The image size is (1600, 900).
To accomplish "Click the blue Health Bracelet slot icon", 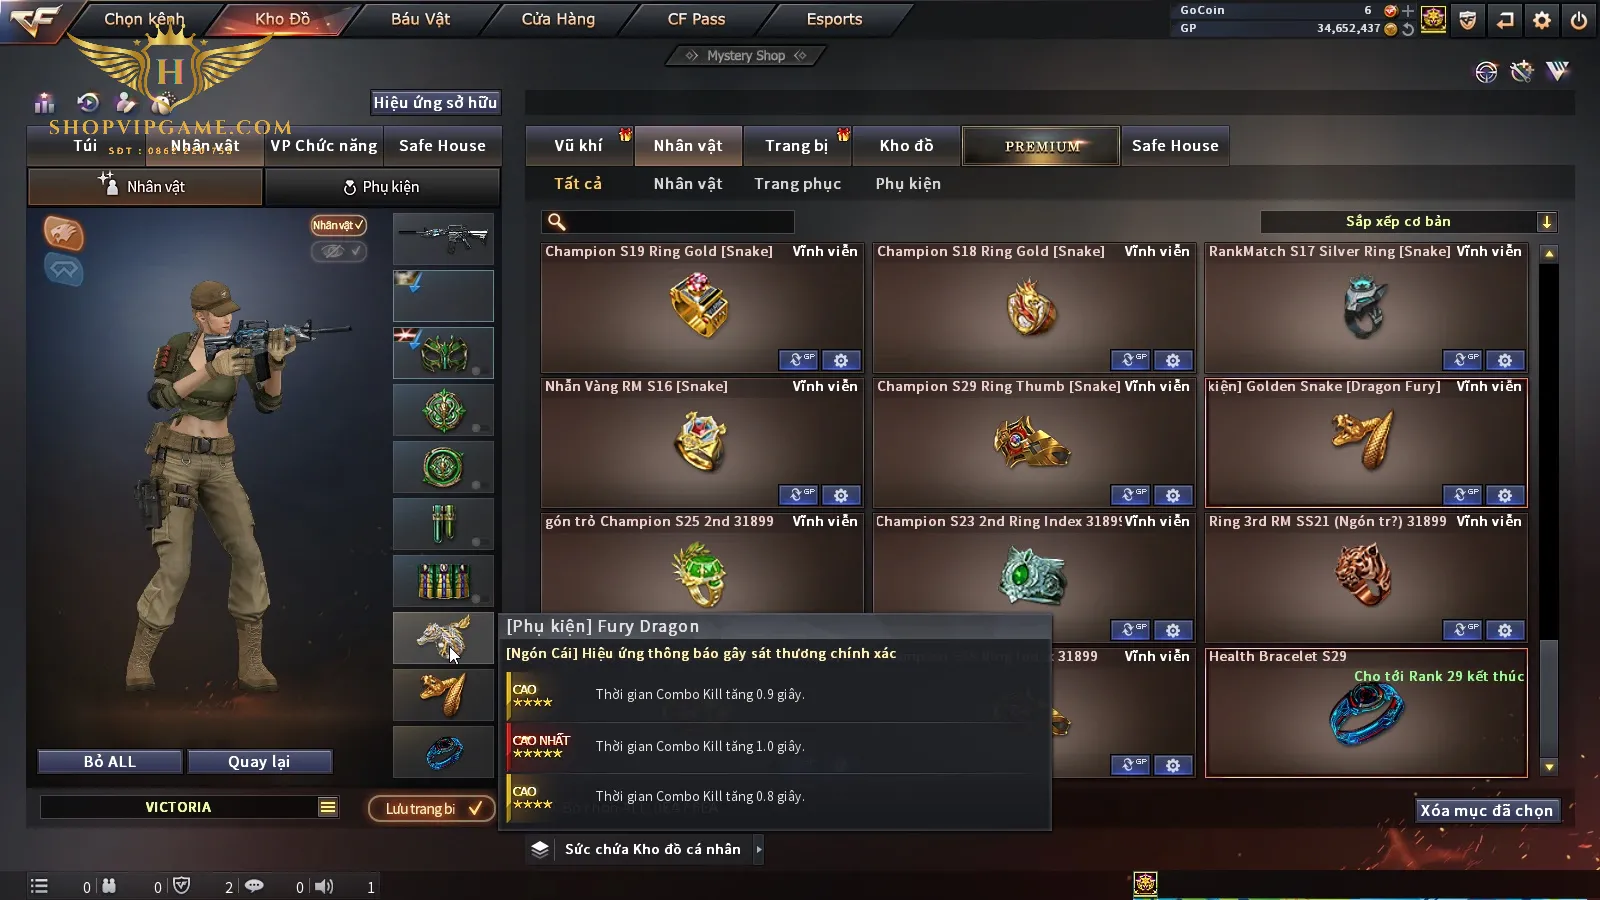I will pos(443,751).
